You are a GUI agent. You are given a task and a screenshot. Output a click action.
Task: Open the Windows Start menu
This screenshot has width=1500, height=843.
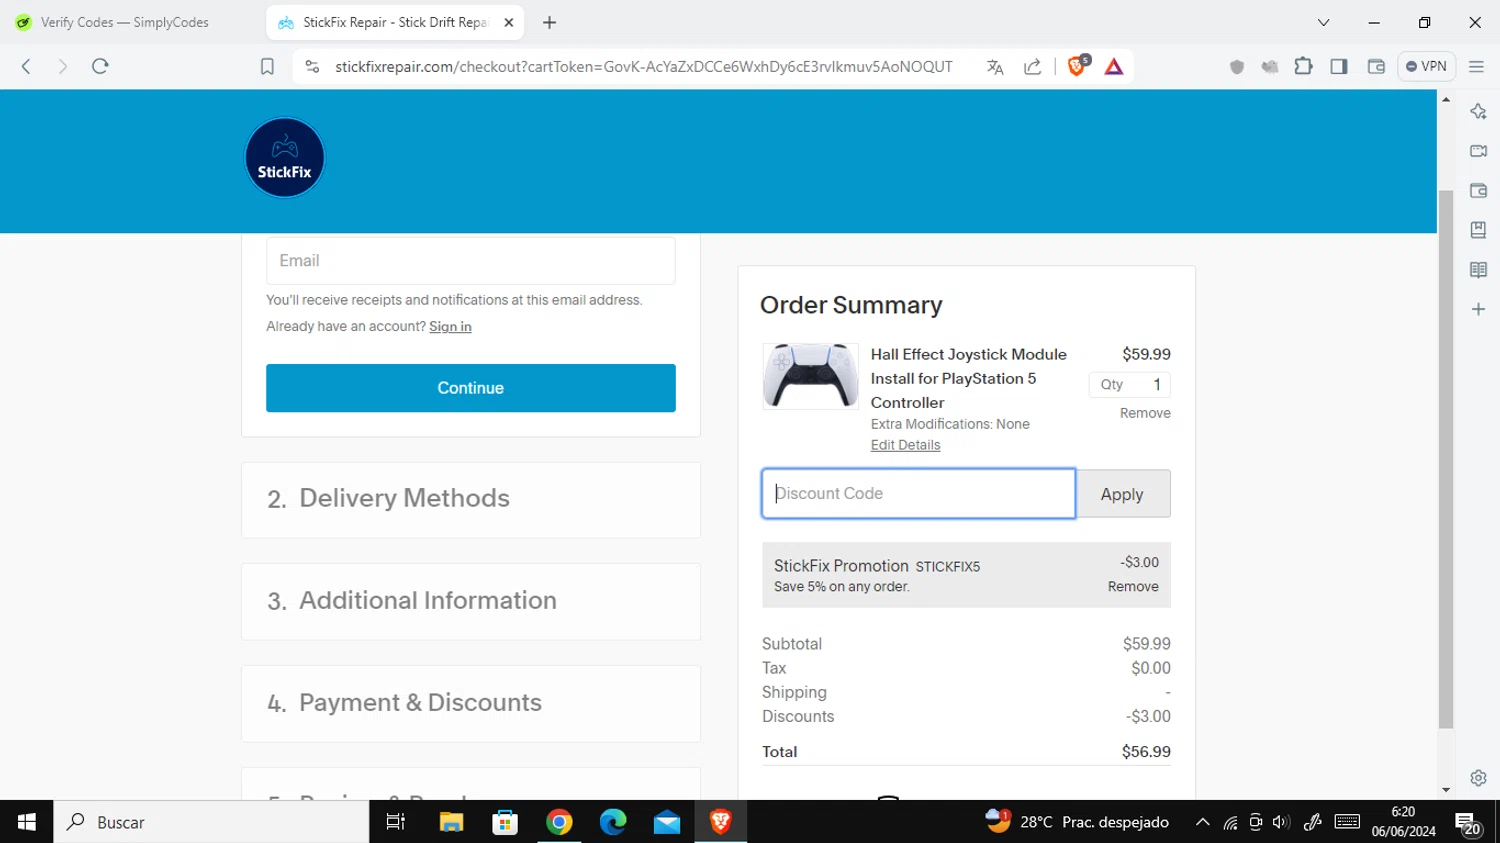tap(27, 822)
